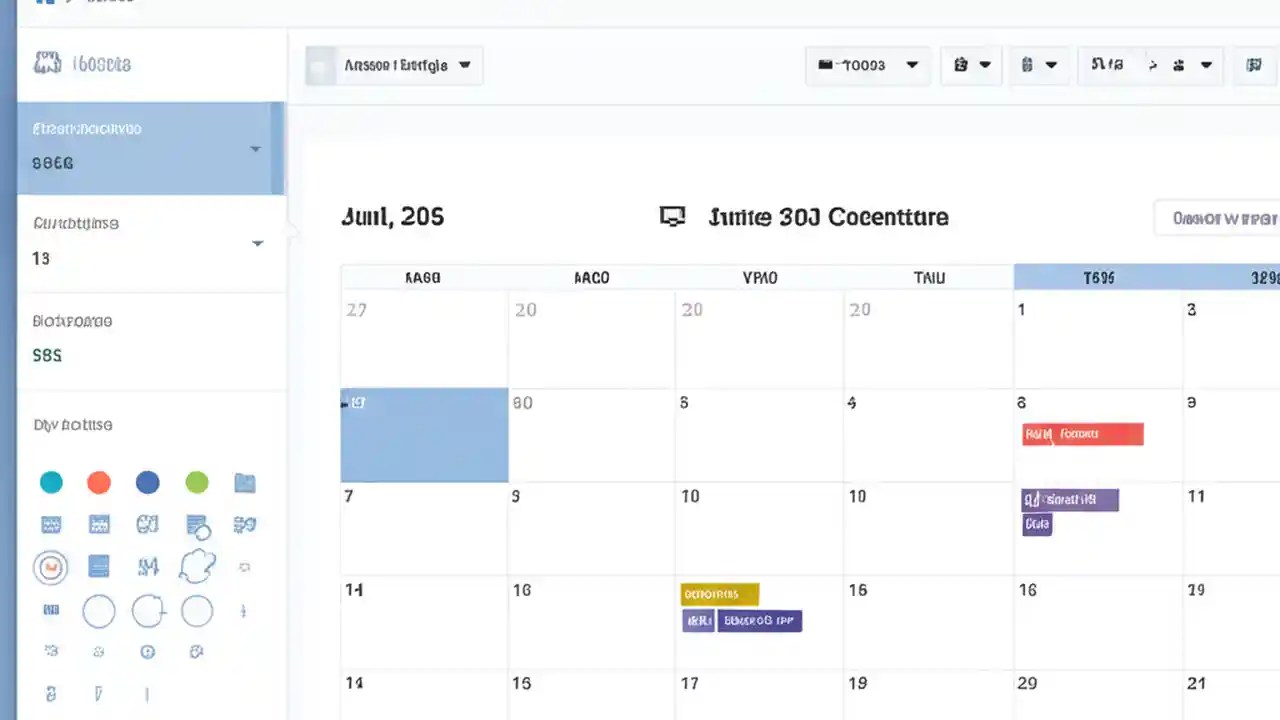Select the target-circle icon with orange center

[x=51, y=567]
